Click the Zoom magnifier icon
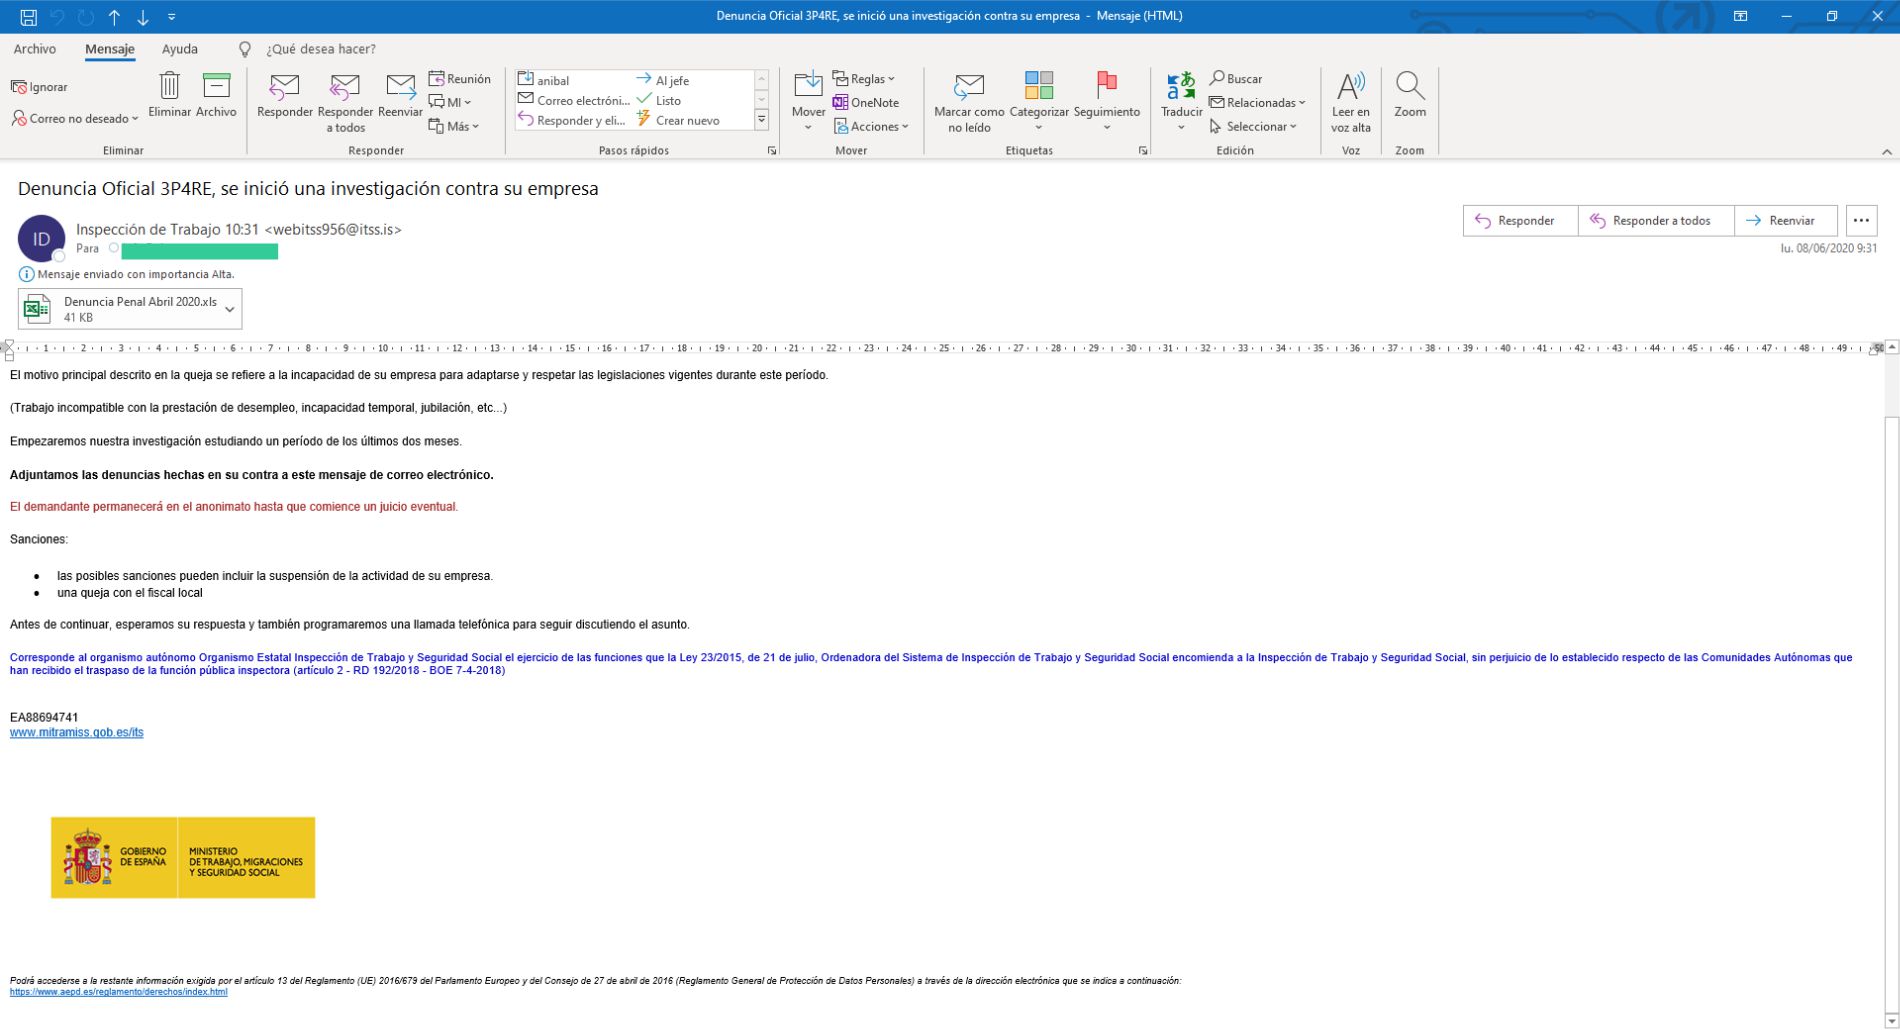The image size is (1900, 1030). 1409,87
